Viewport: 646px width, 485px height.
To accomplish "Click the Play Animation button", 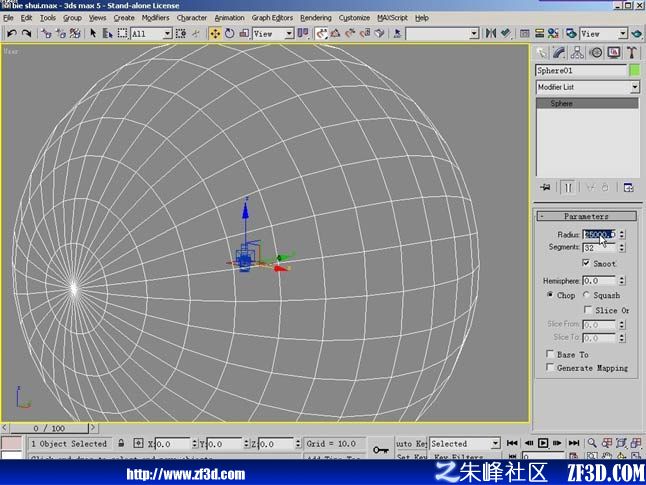I will point(543,443).
